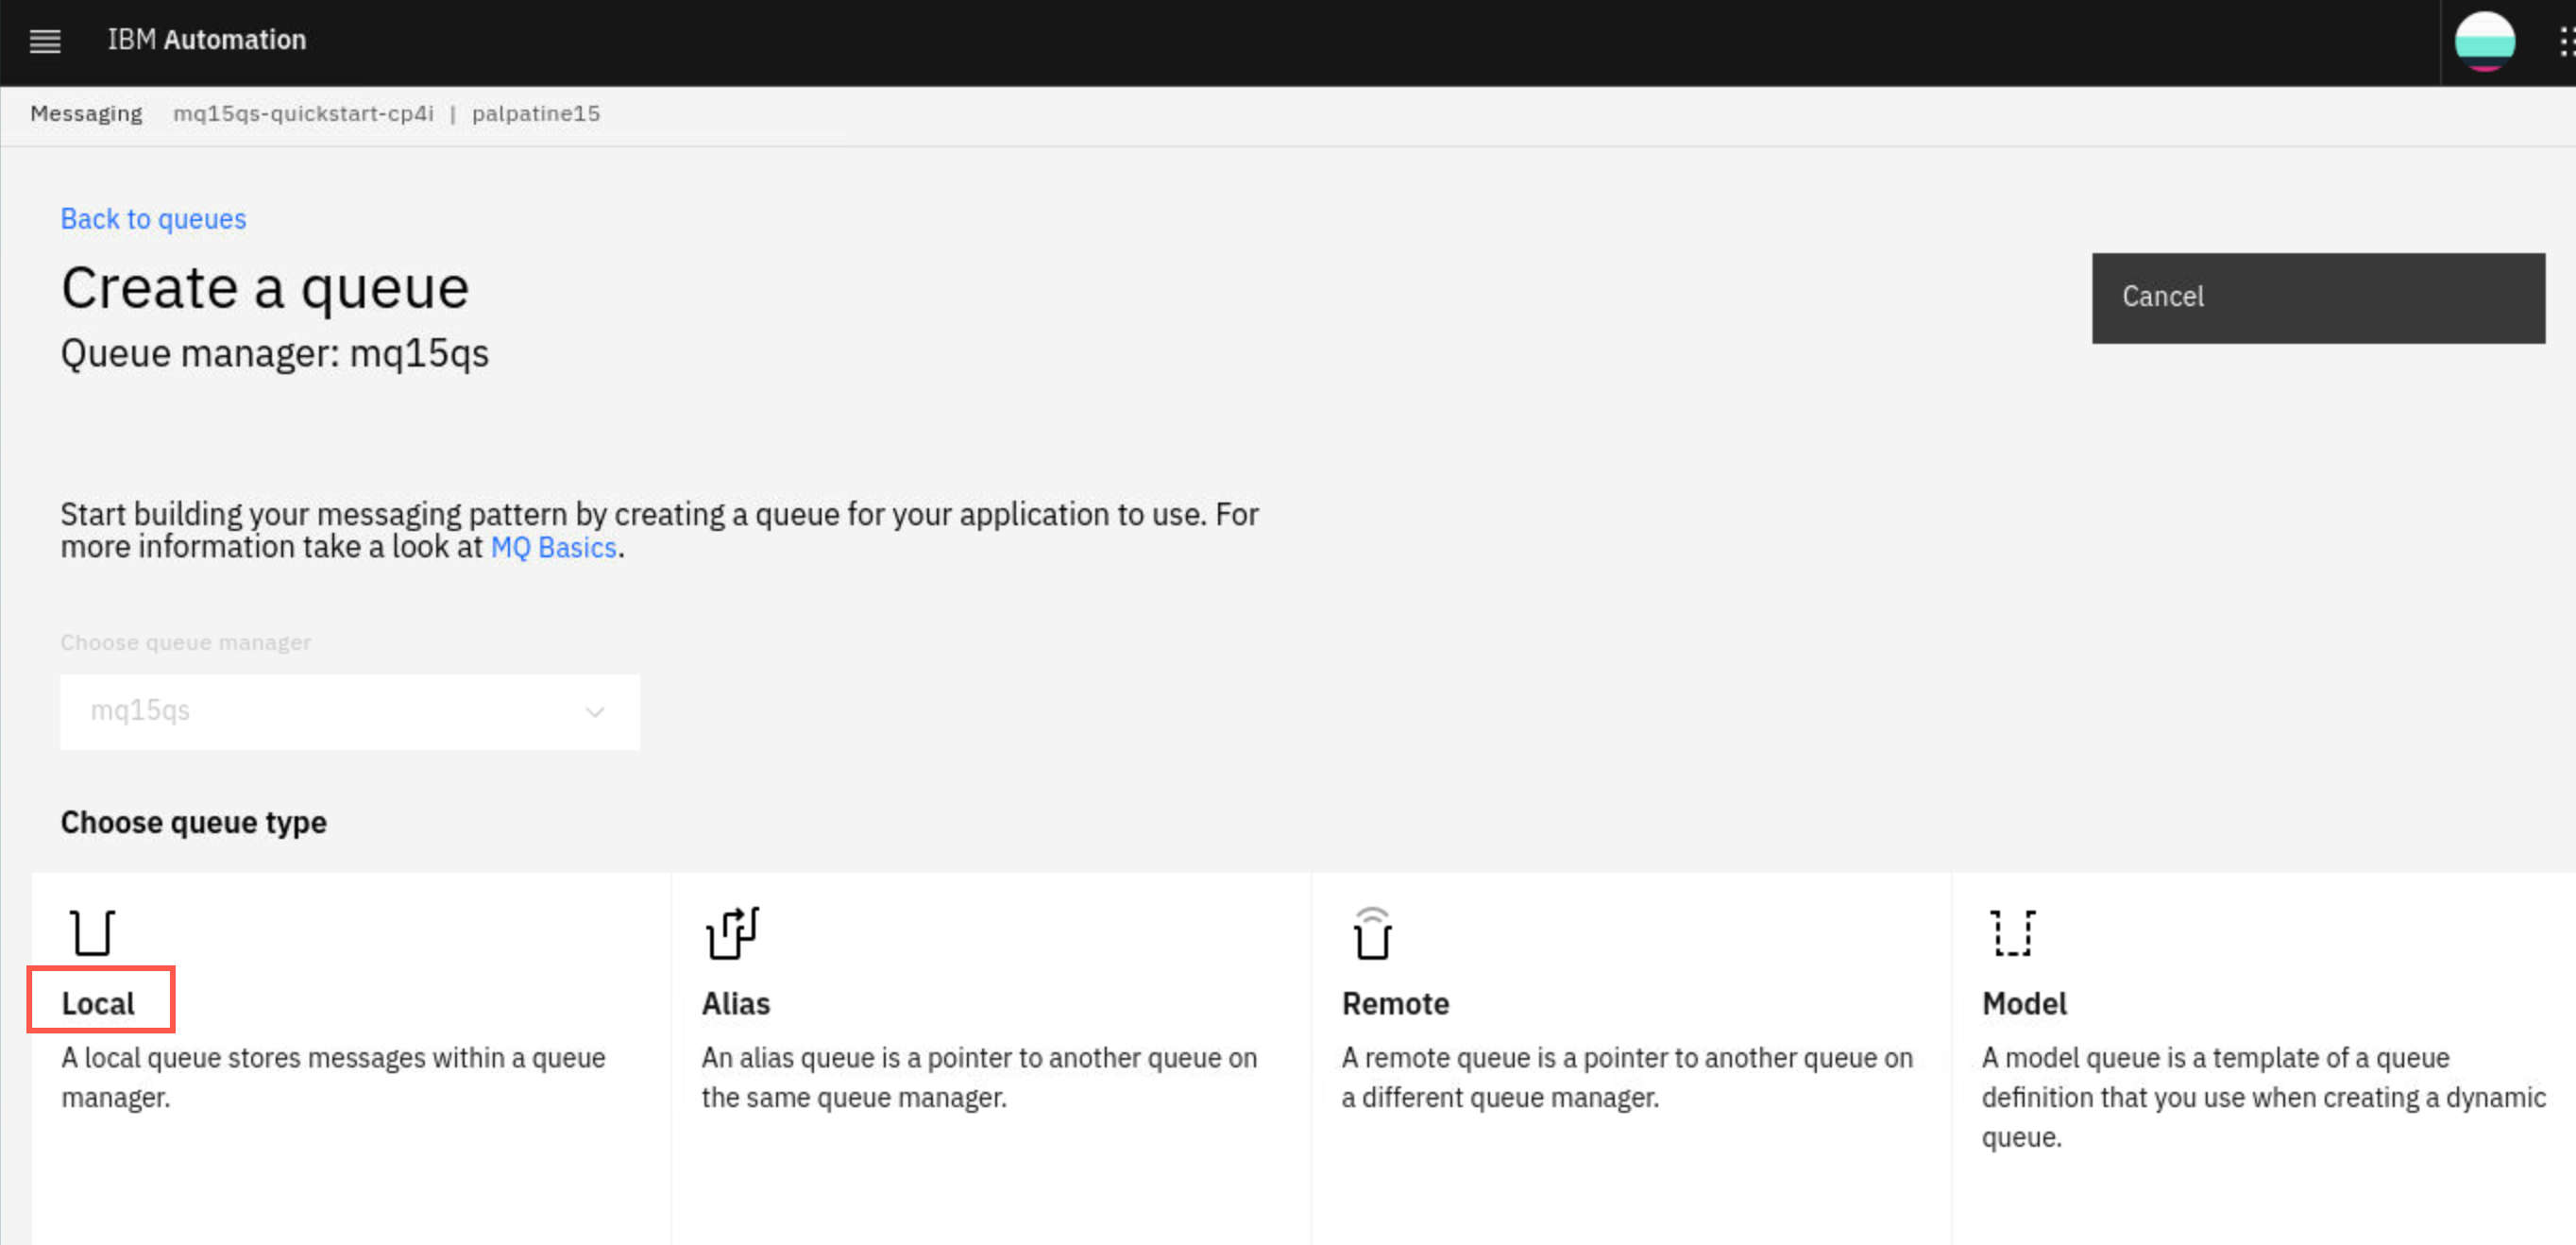Click the Create a queue heading
This screenshot has width=2576, height=1245.
click(x=265, y=288)
